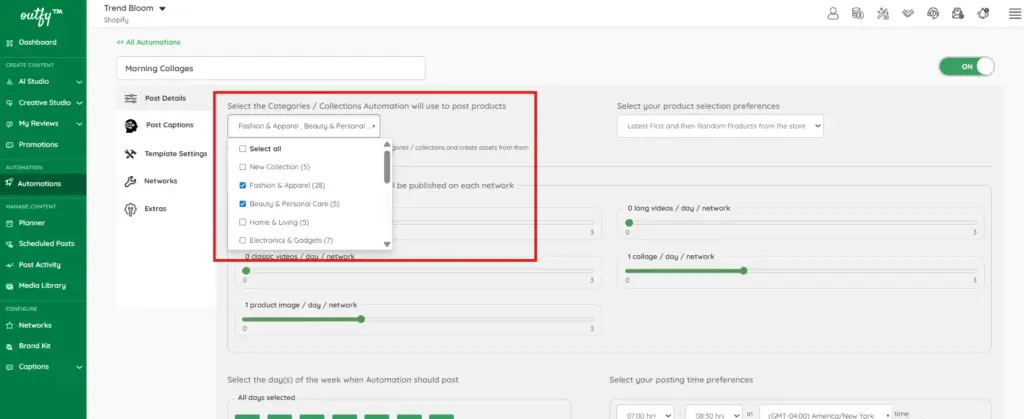Image resolution: width=1024 pixels, height=419 pixels.
Task: Open Planner in the sidebar
Action: pos(32,223)
